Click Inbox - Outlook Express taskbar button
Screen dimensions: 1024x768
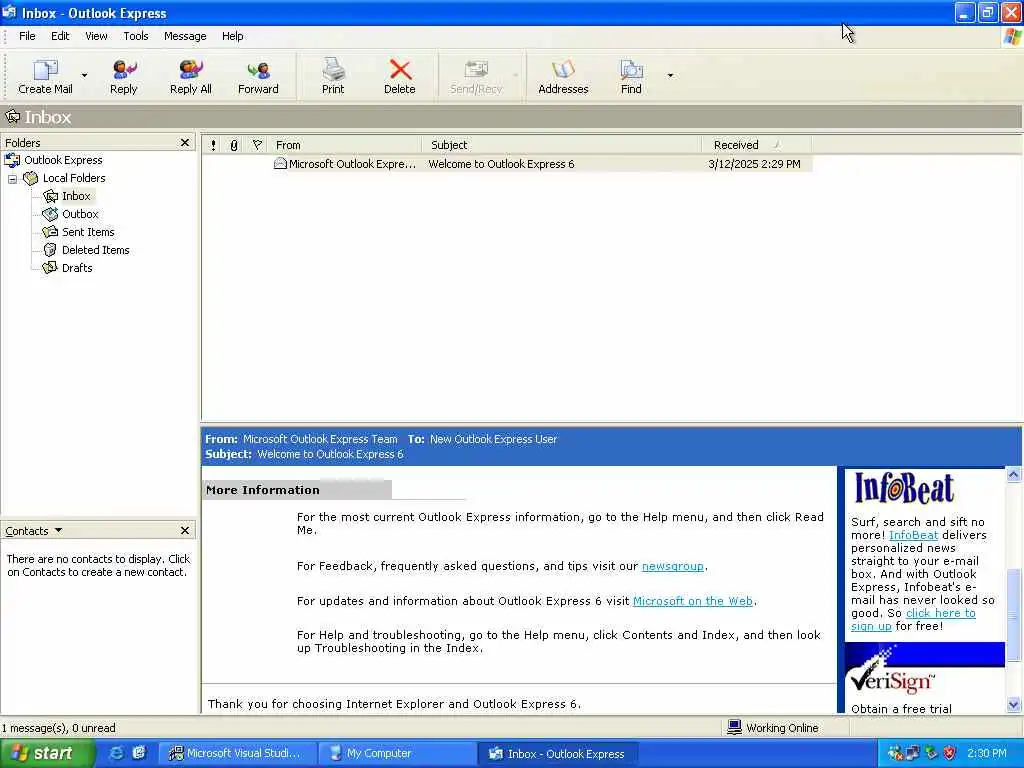coord(557,754)
